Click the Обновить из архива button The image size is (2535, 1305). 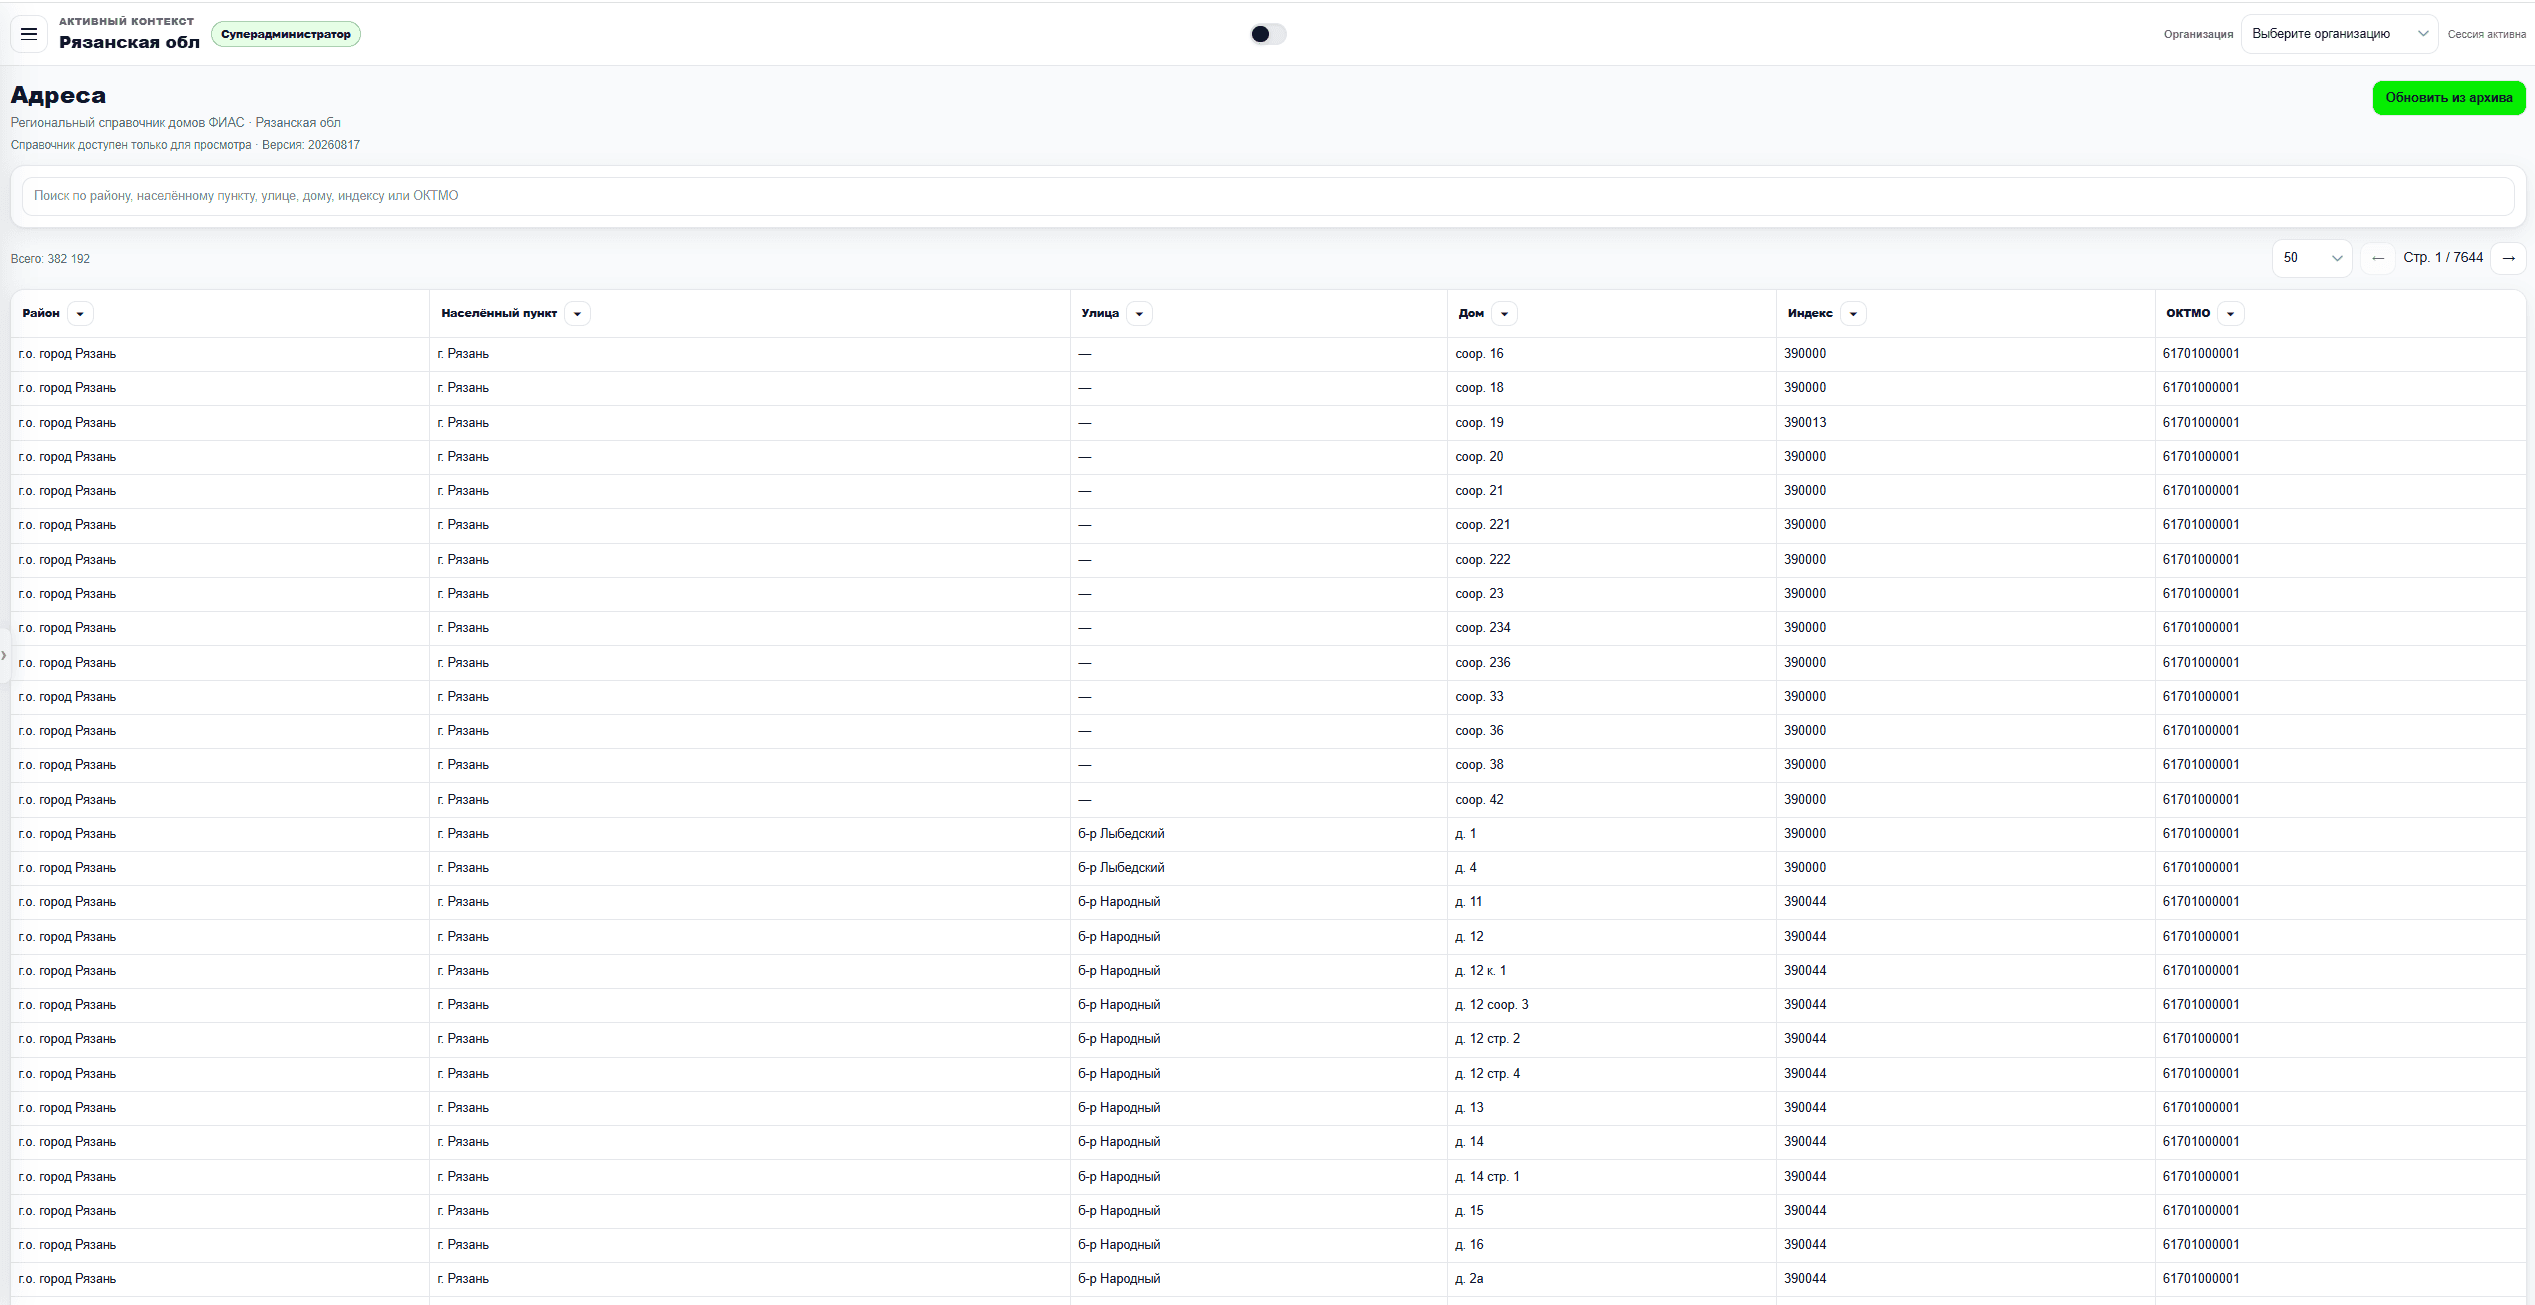(x=2449, y=98)
